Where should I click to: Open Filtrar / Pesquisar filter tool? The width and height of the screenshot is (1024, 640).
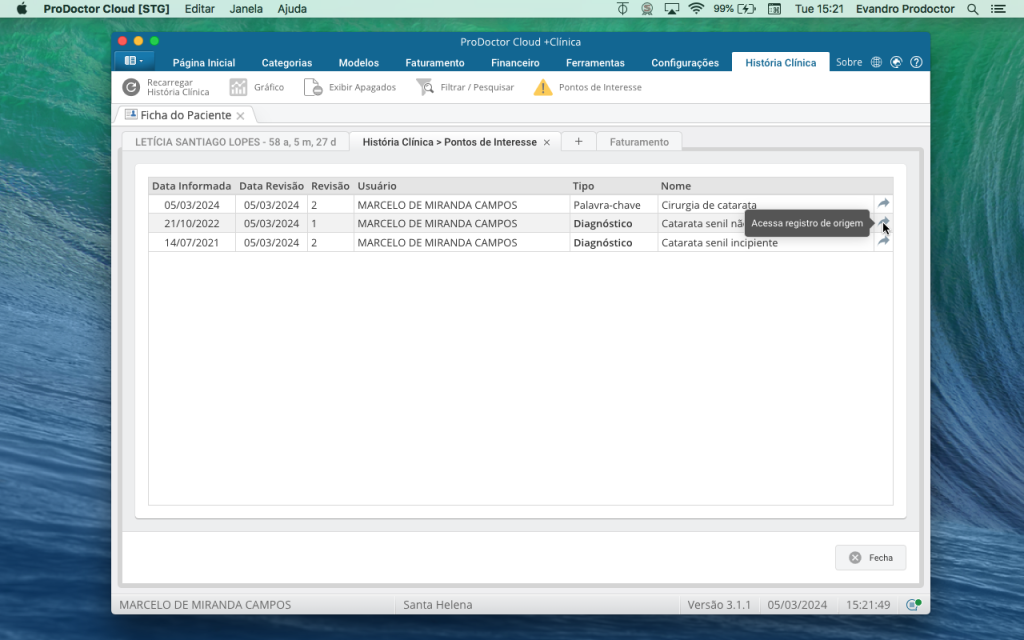[x=465, y=87]
